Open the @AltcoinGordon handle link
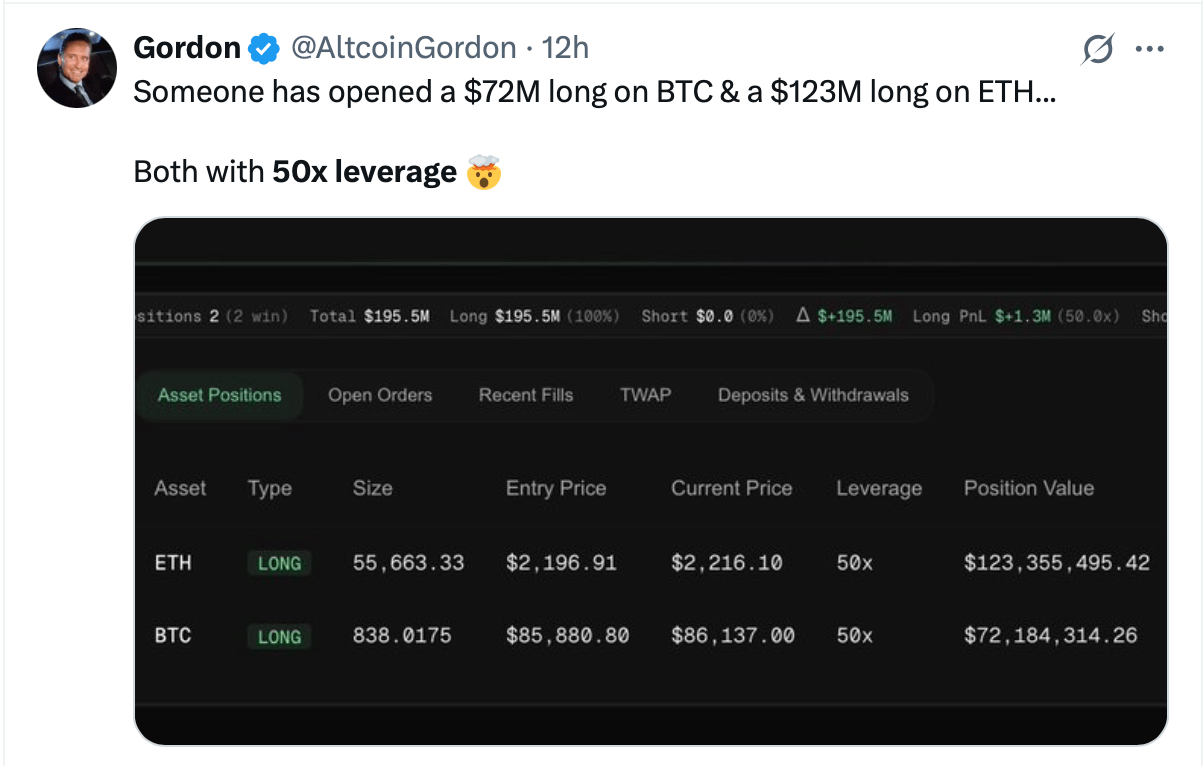The image size is (1204, 766). click(x=403, y=47)
